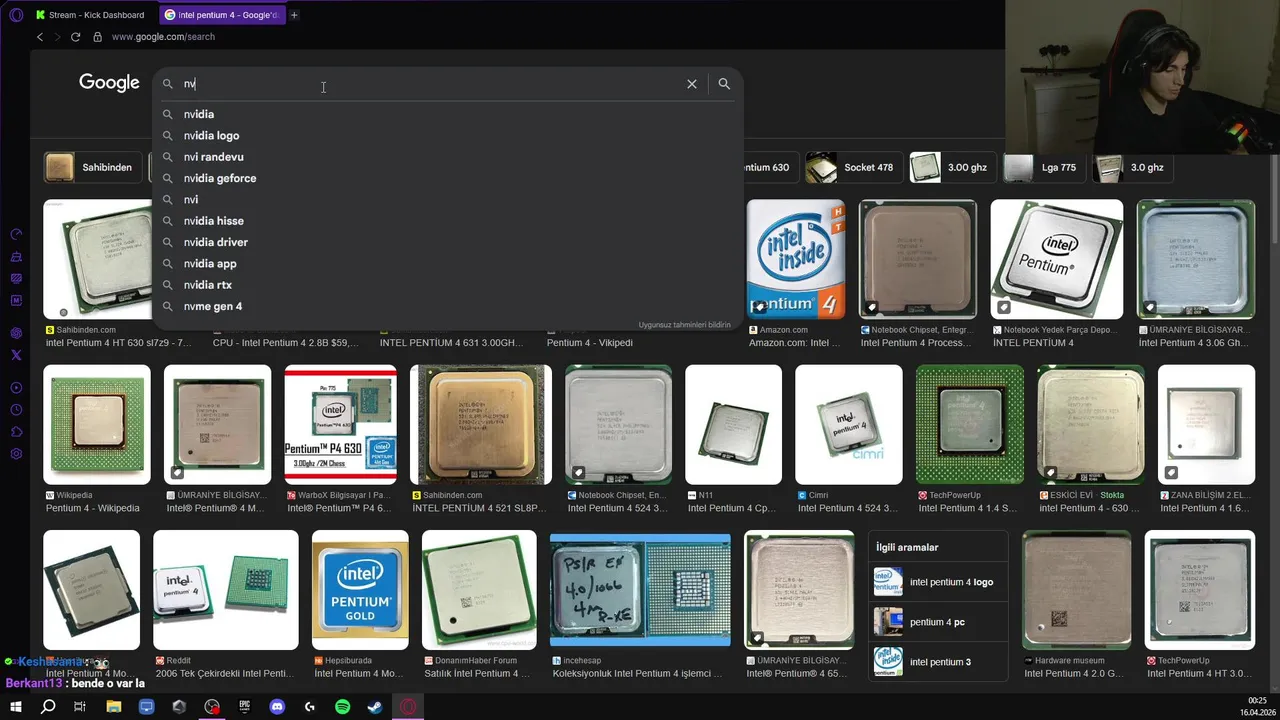Open the Opera GX menu logo
1280x720 pixels.
point(16,15)
